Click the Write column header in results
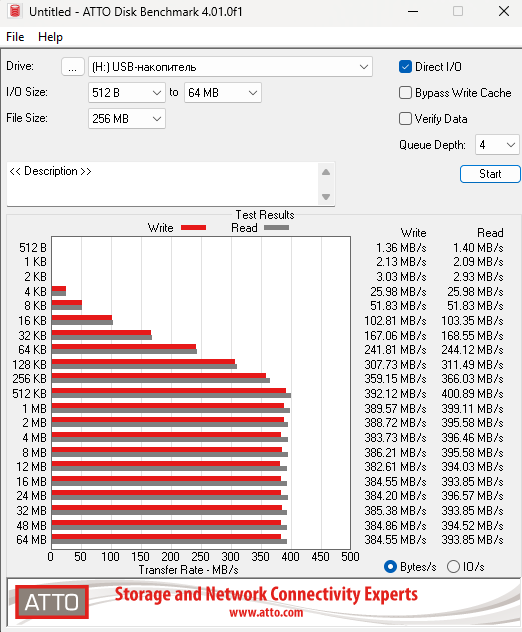522x632 pixels. pyautogui.click(x=414, y=233)
